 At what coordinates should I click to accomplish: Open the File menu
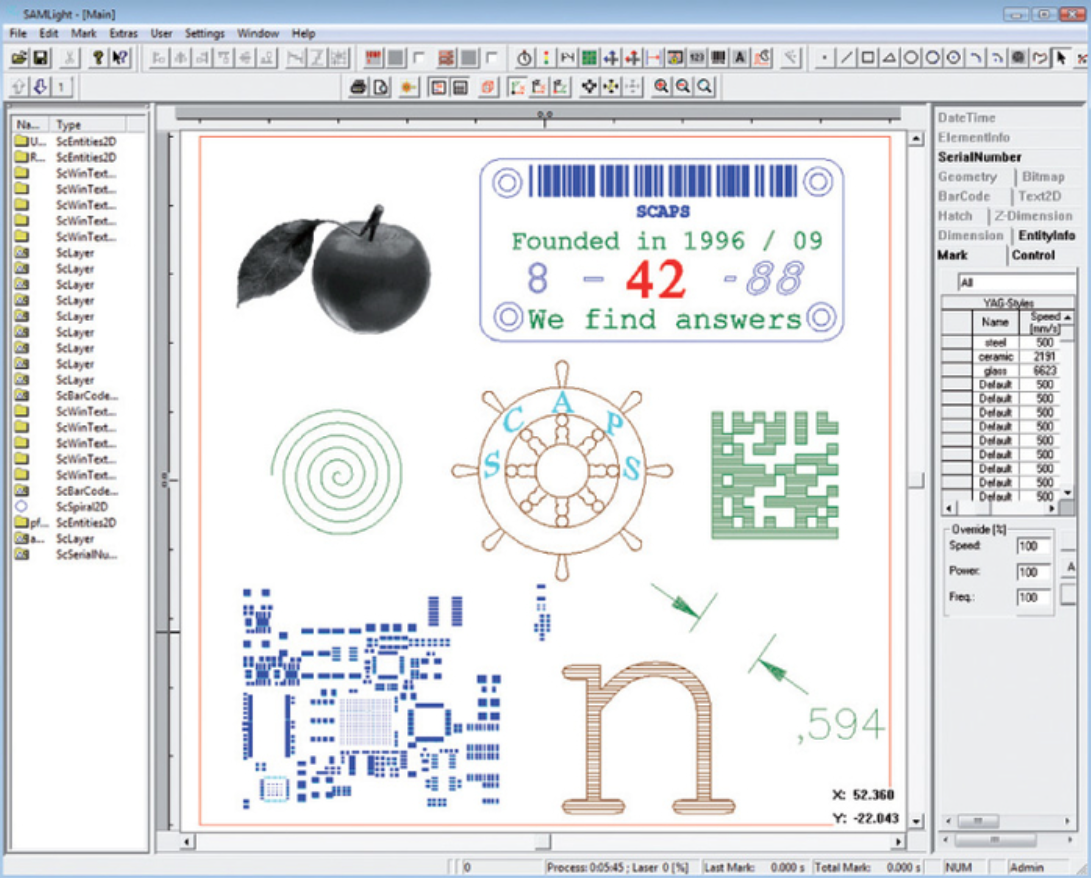coord(17,33)
